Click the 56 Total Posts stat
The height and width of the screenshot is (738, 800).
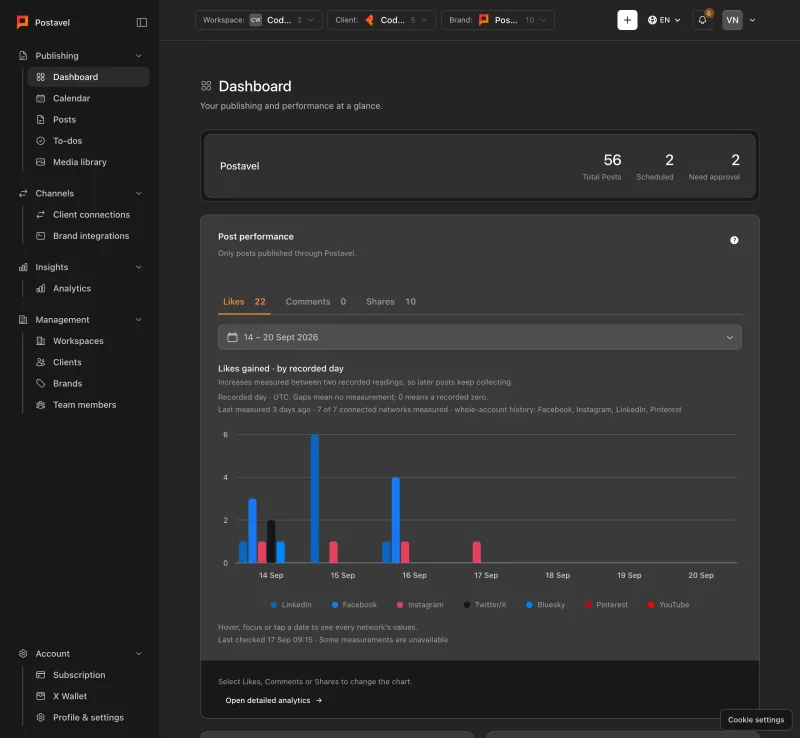pos(602,166)
